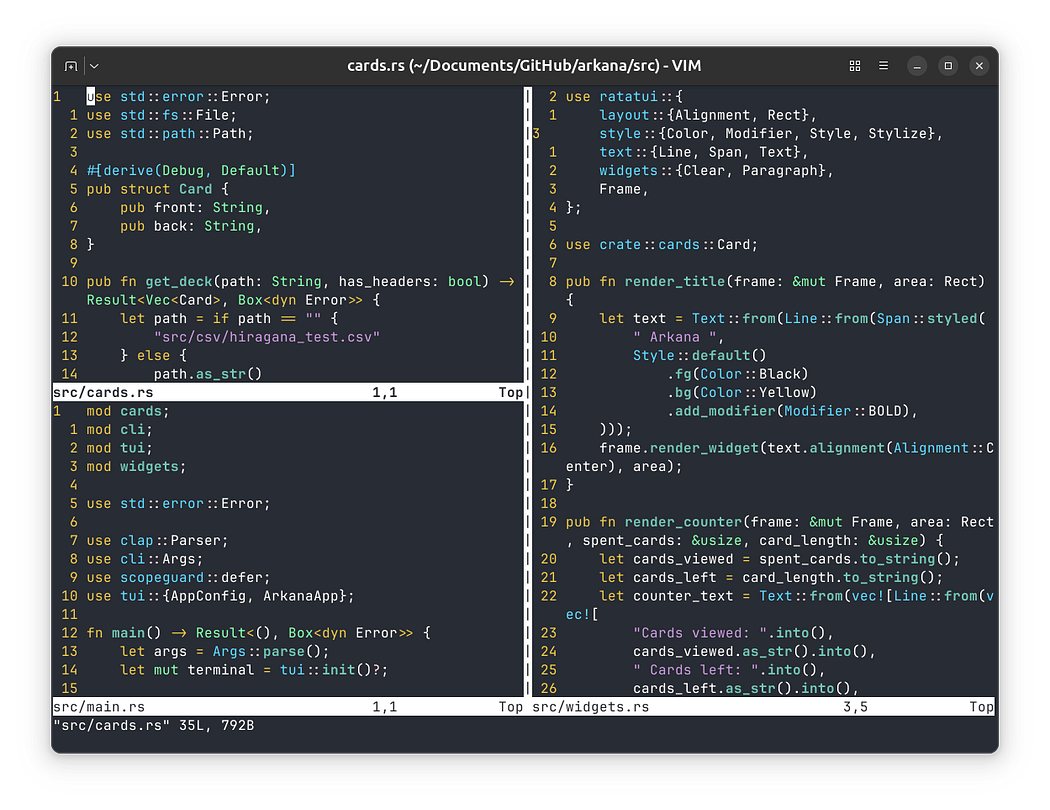Close the VIM terminal window

(979, 66)
